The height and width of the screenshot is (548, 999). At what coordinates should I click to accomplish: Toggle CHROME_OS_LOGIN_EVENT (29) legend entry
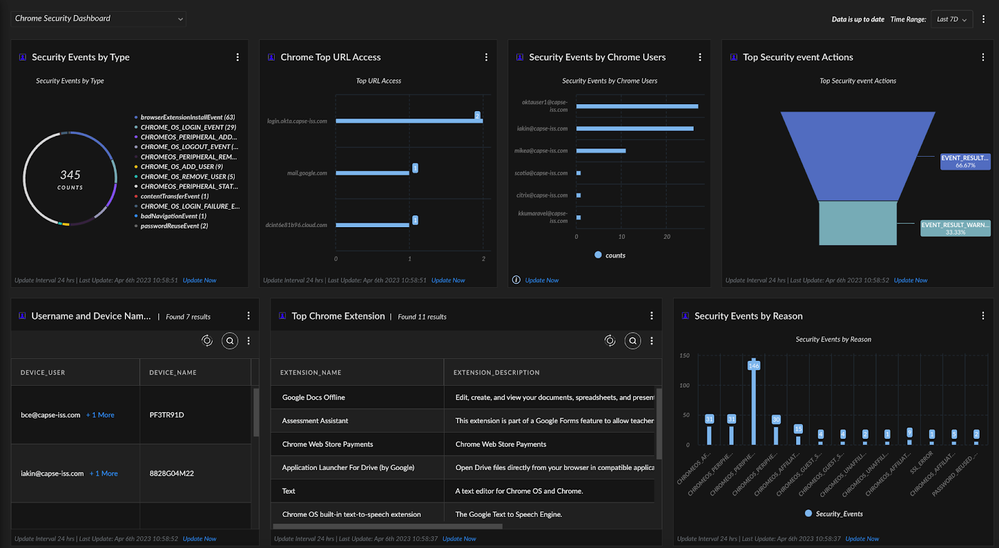pos(185,127)
